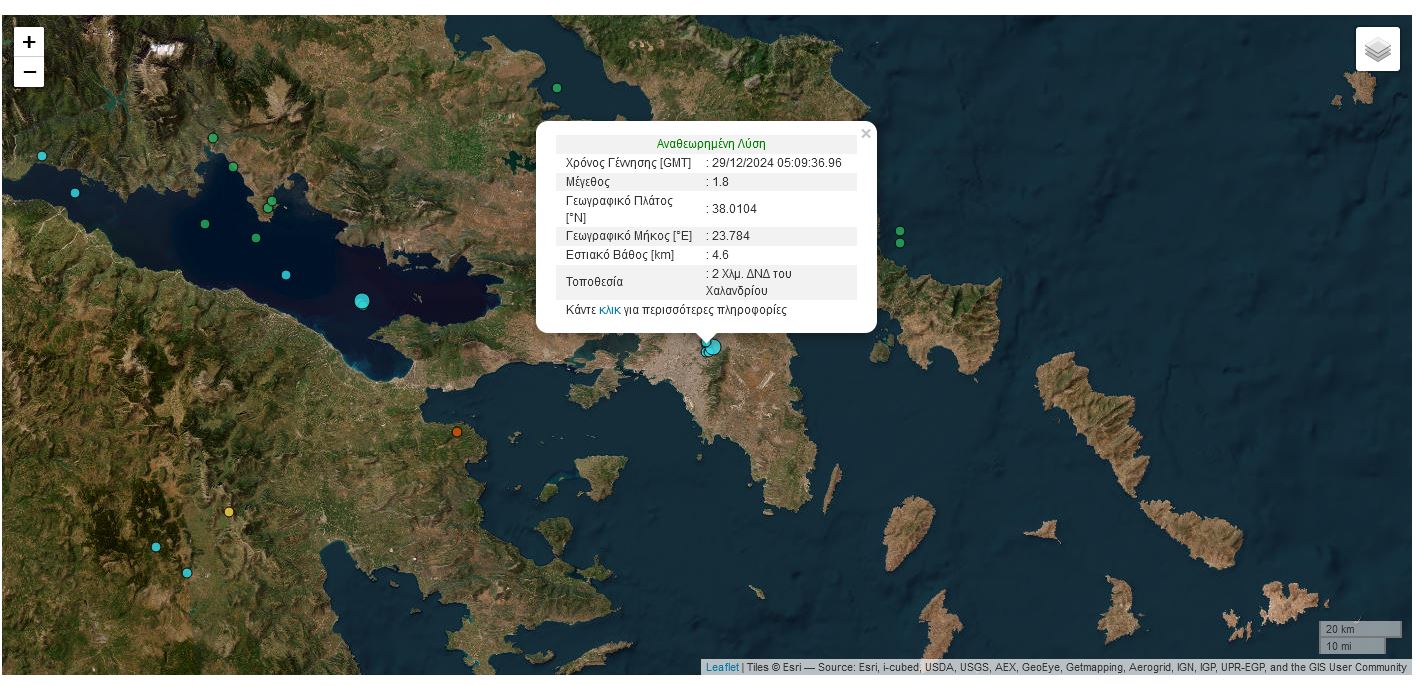The width and height of the screenshot is (1416, 686).
Task: Click the Τοποθεσία location row in popup
Action: (706, 282)
